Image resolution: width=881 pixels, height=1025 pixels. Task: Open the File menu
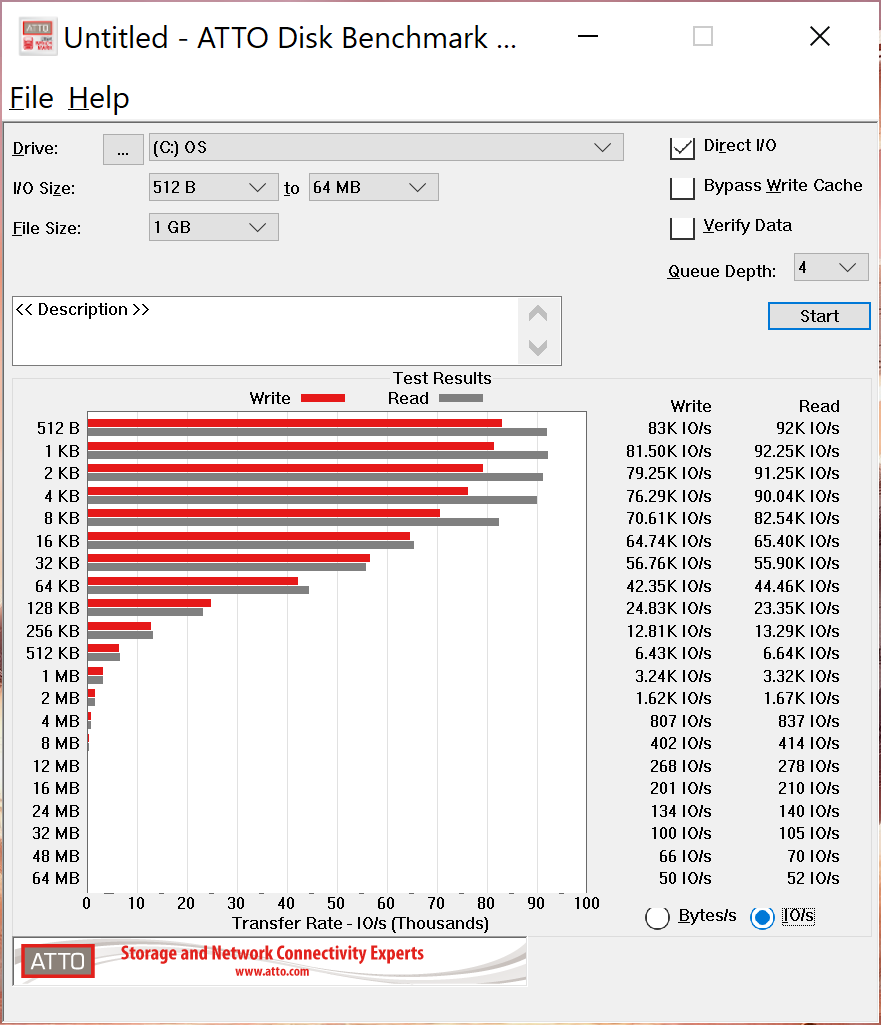click(x=31, y=98)
